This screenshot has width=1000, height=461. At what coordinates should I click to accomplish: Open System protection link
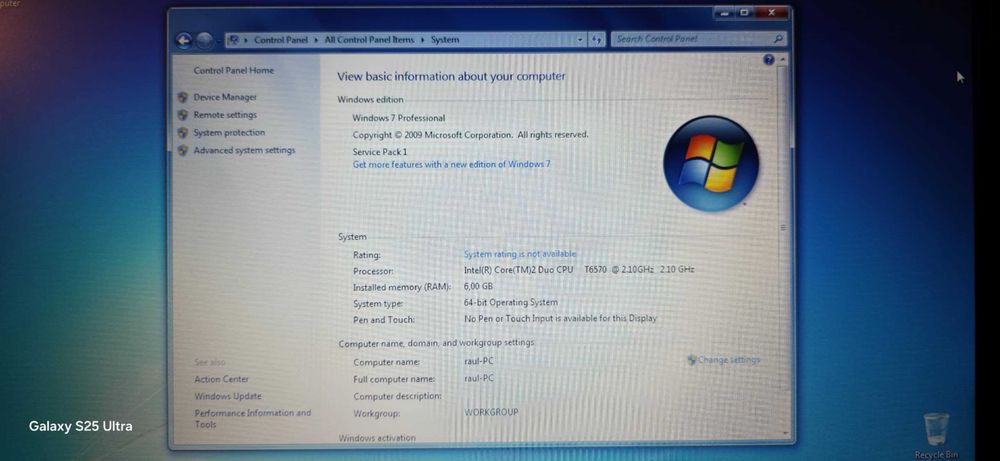tap(229, 133)
